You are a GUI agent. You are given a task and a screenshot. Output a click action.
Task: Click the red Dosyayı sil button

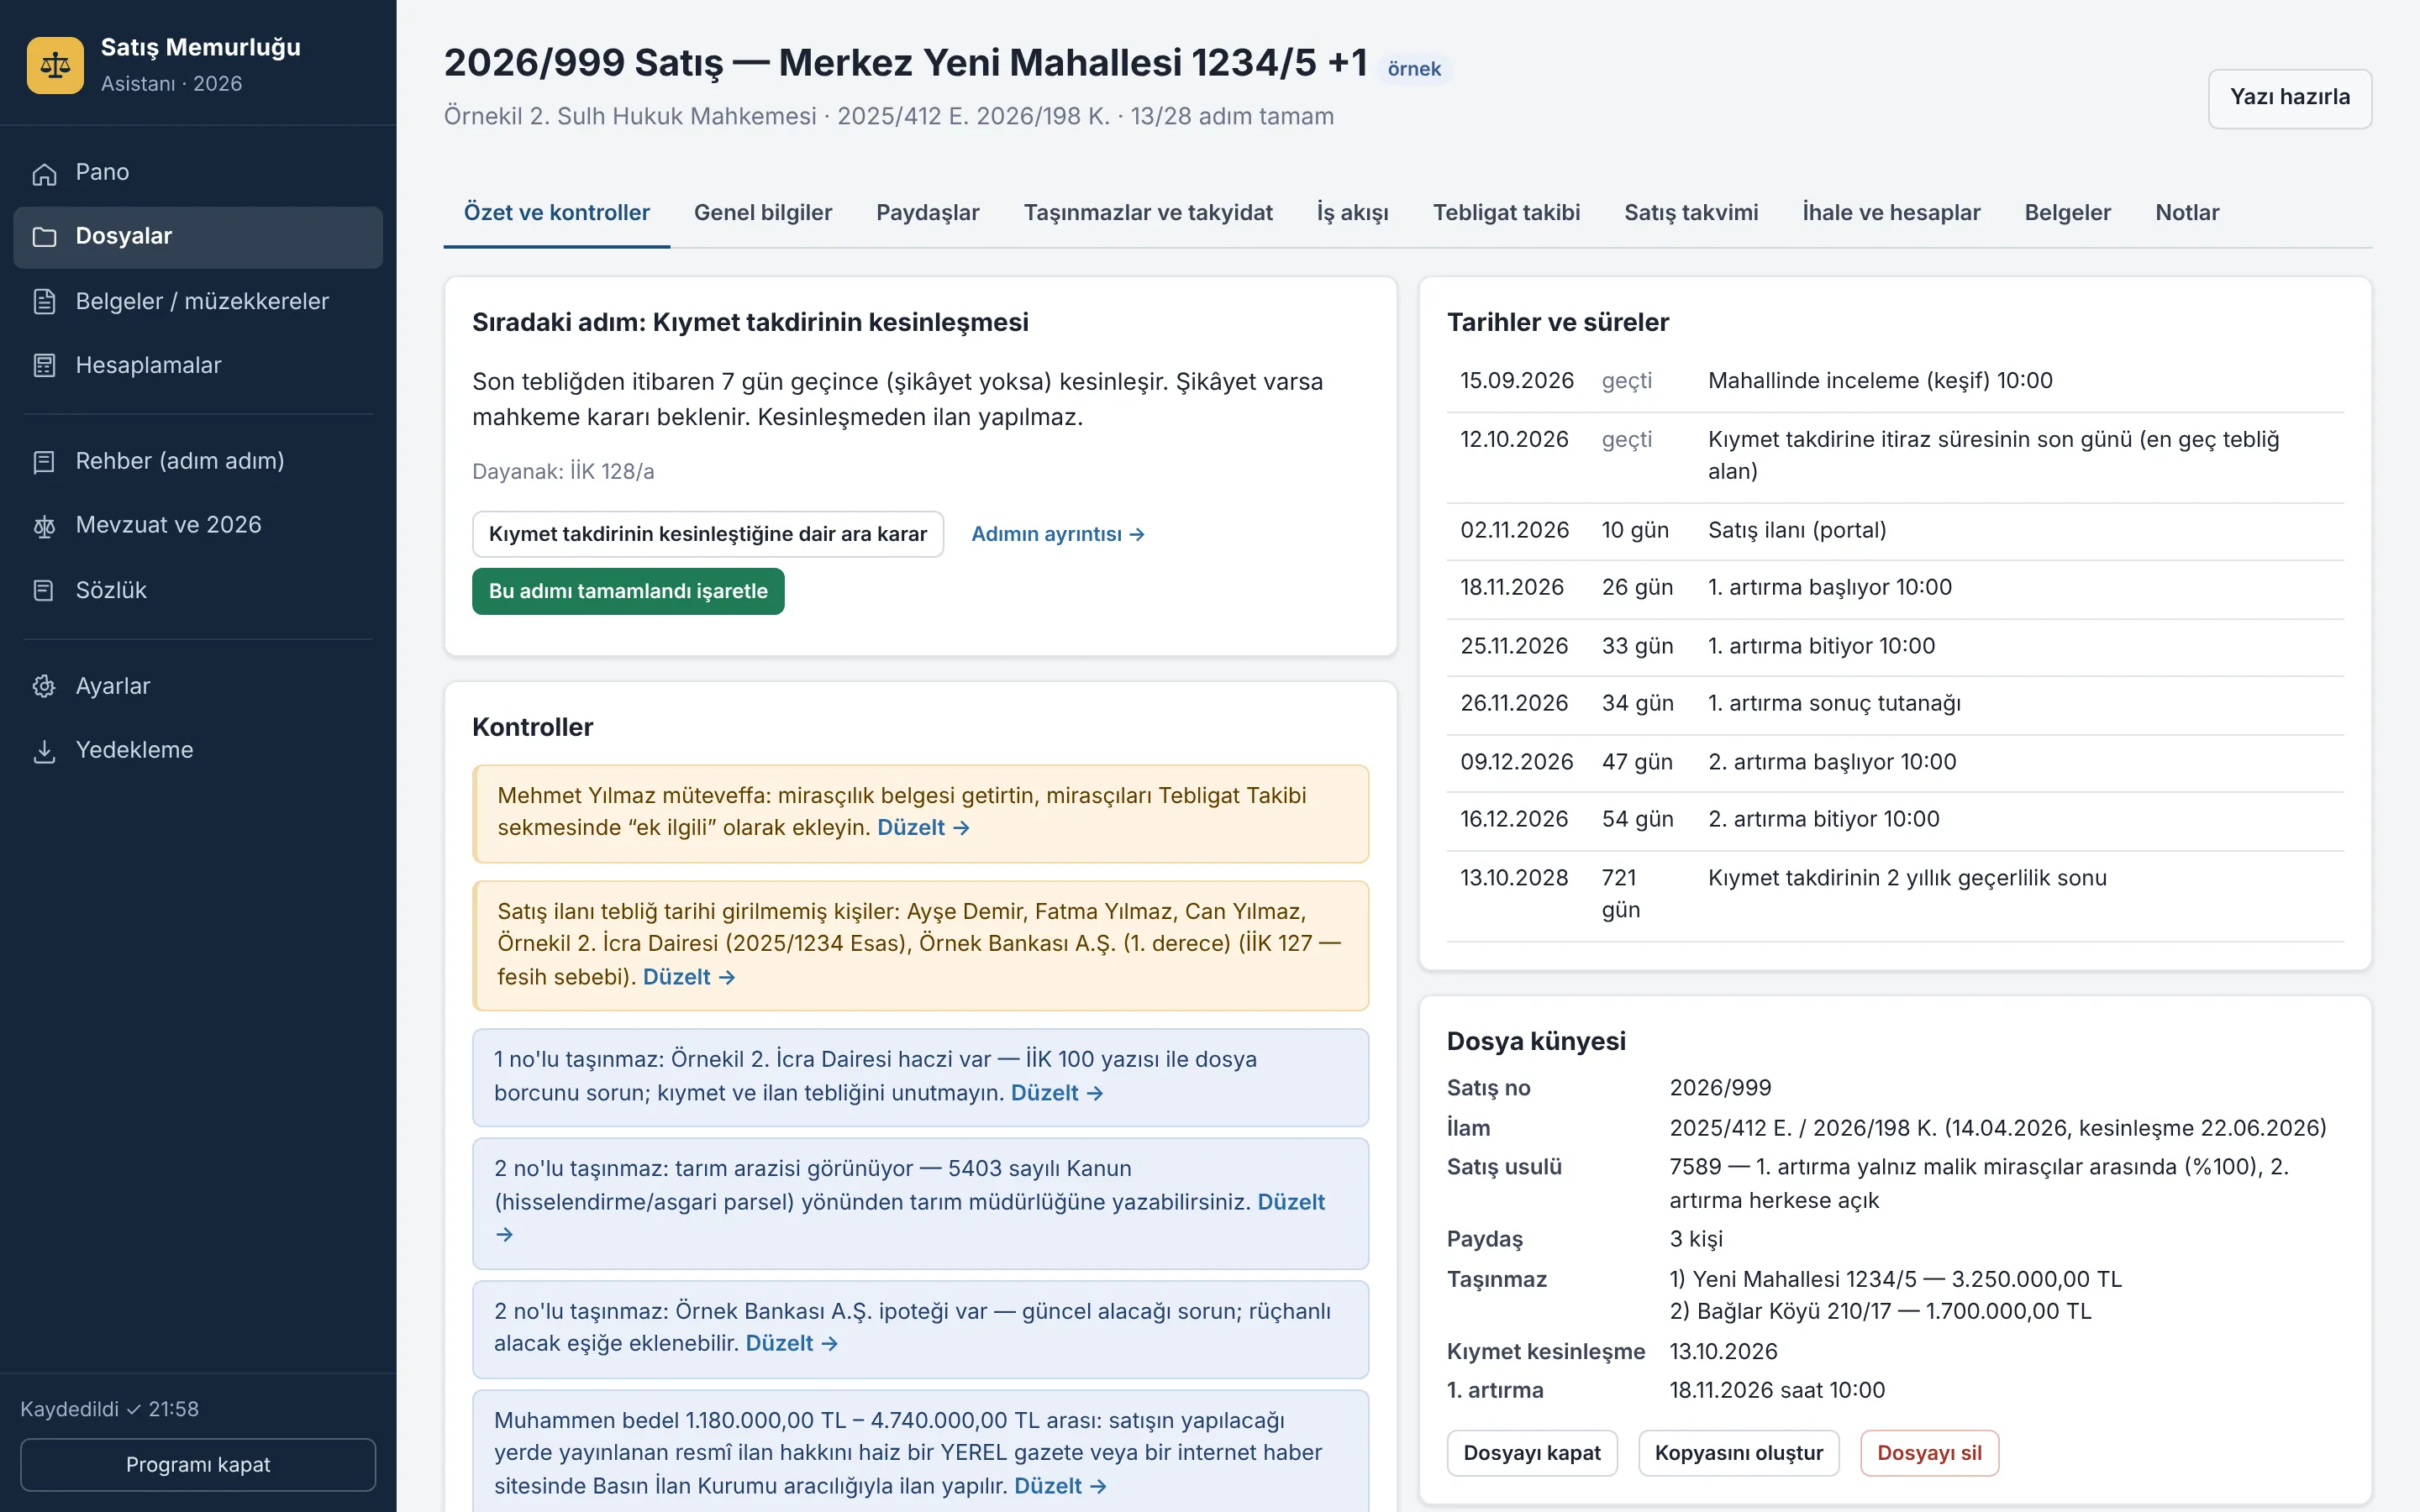1929,1453
